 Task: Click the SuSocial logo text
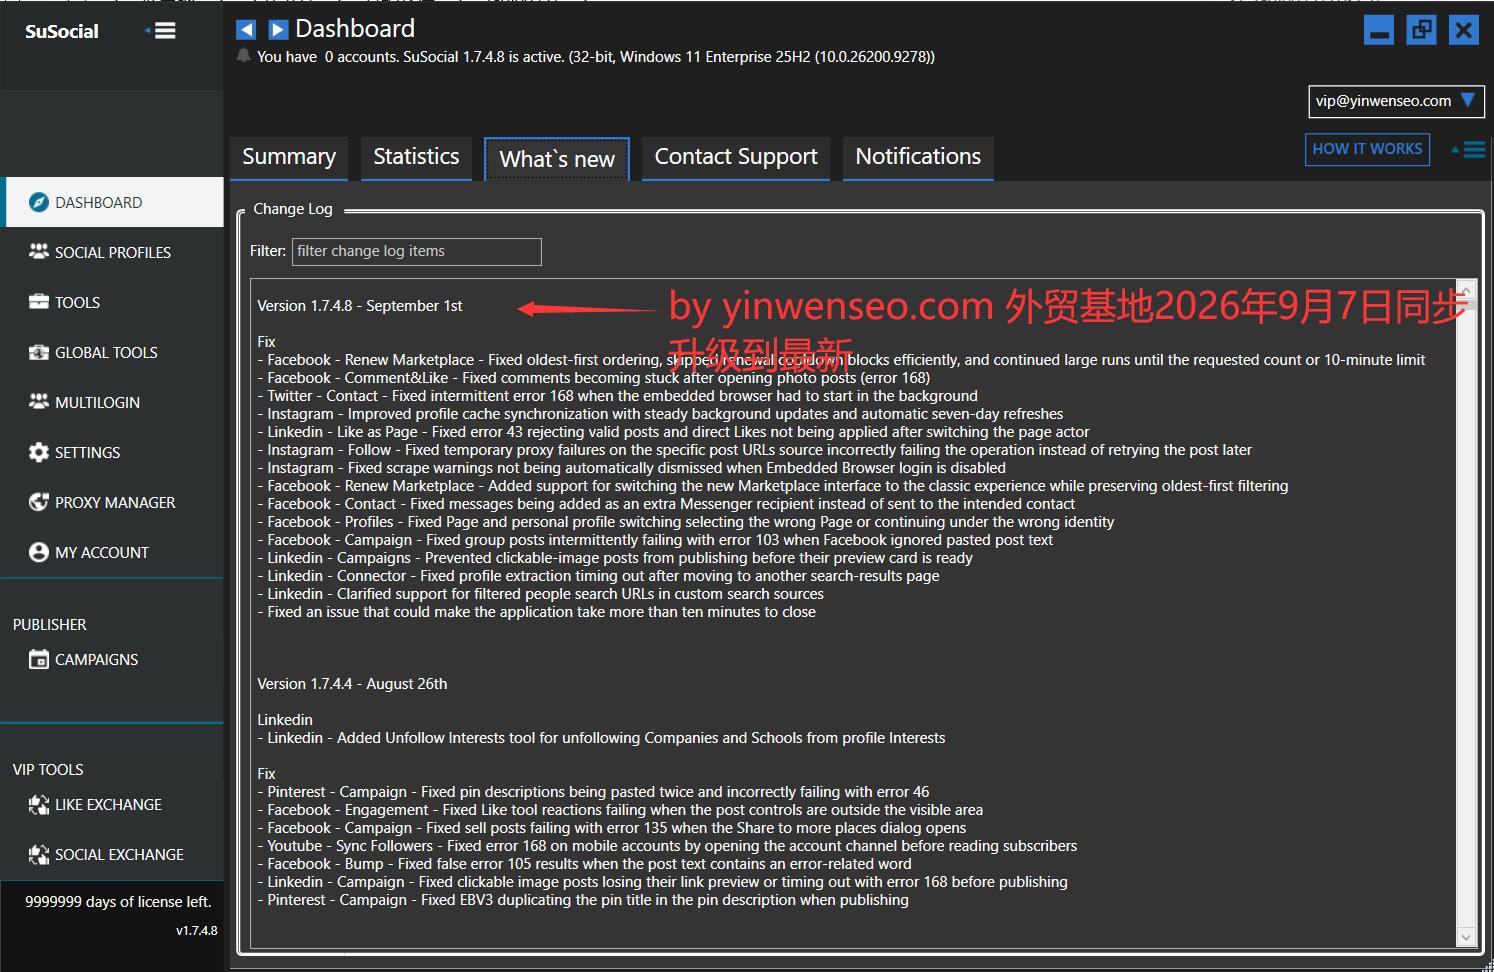click(x=62, y=31)
